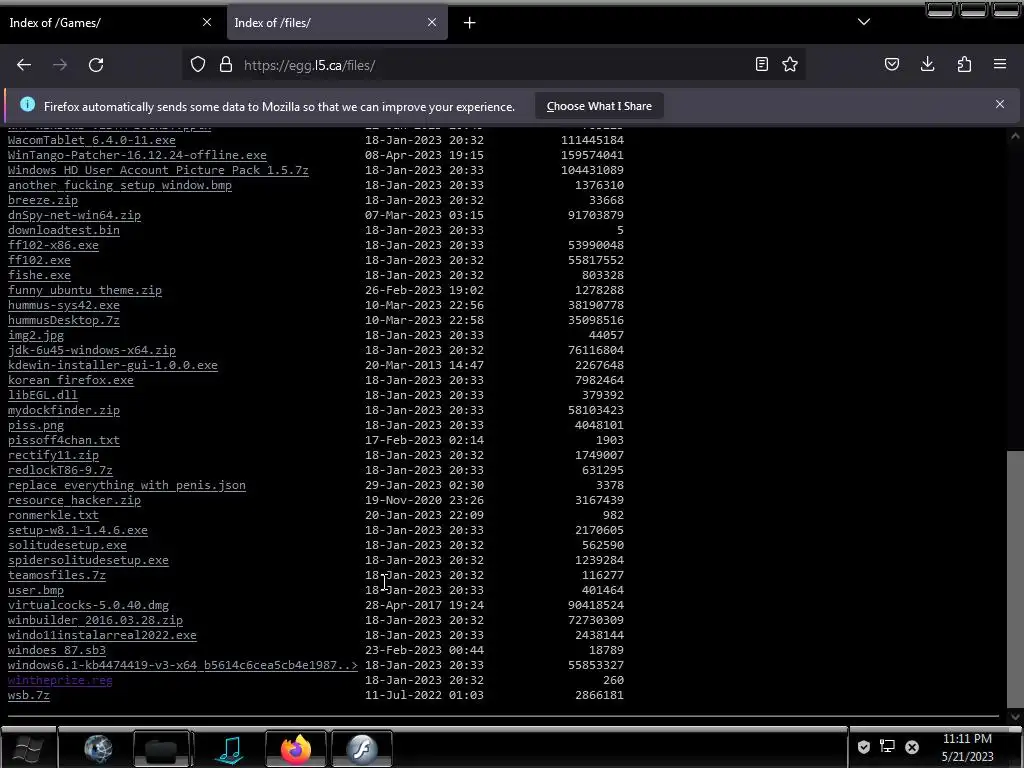Dismiss the Firefox data notification bar
1024x768 pixels.
tap(1000, 104)
